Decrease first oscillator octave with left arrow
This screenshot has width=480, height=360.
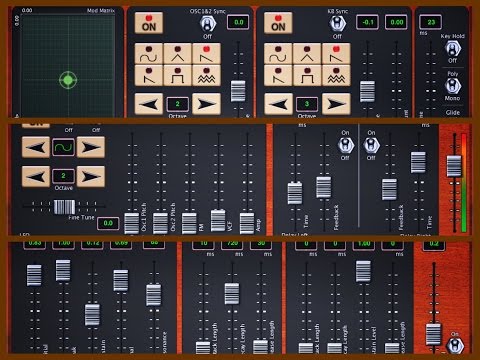[x=149, y=104]
